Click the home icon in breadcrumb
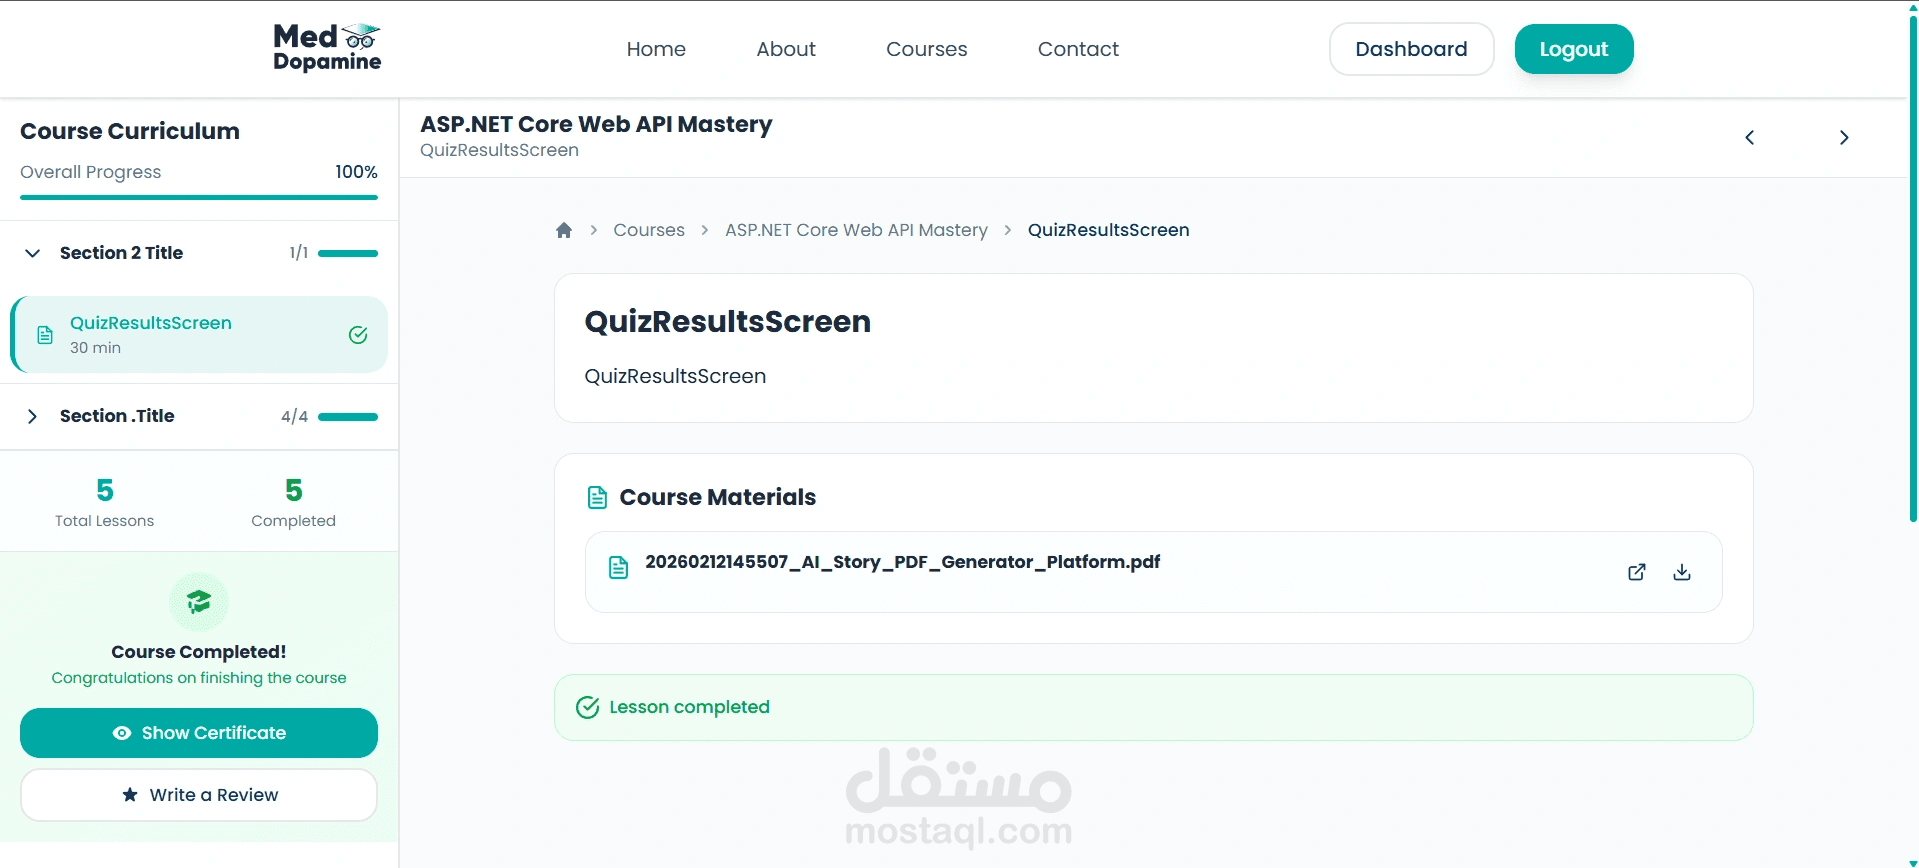This screenshot has height=868, width=1919. click(x=564, y=230)
